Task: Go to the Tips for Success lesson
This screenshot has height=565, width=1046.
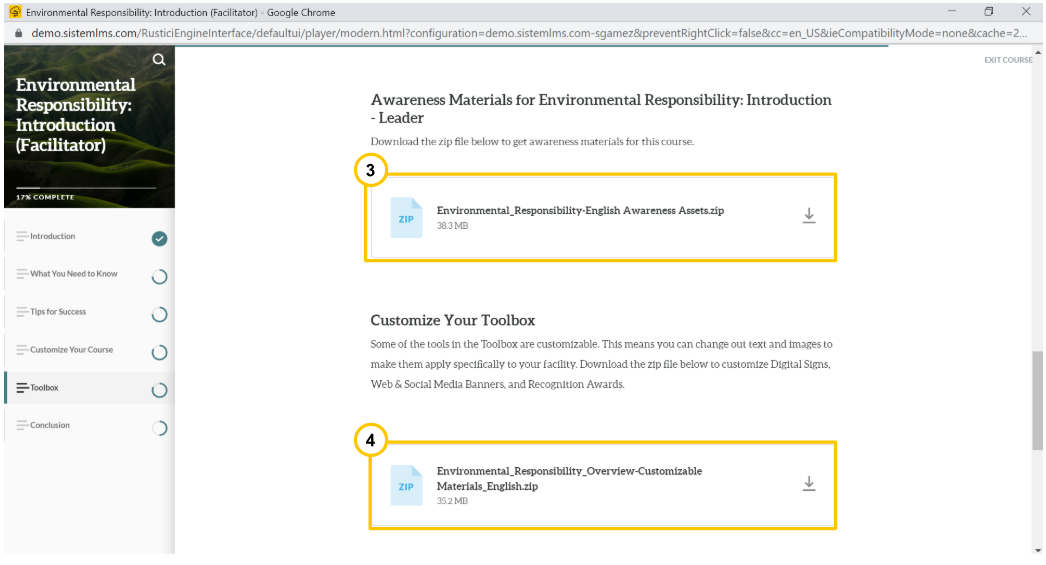Action: pos(58,312)
